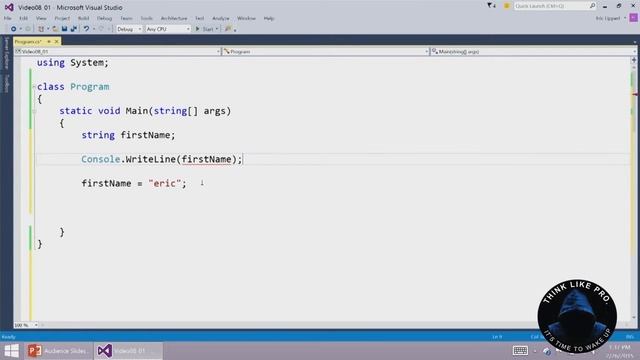Click the Undo arrow icon
This screenshot has height=360, width=640.
pos(86,29)
